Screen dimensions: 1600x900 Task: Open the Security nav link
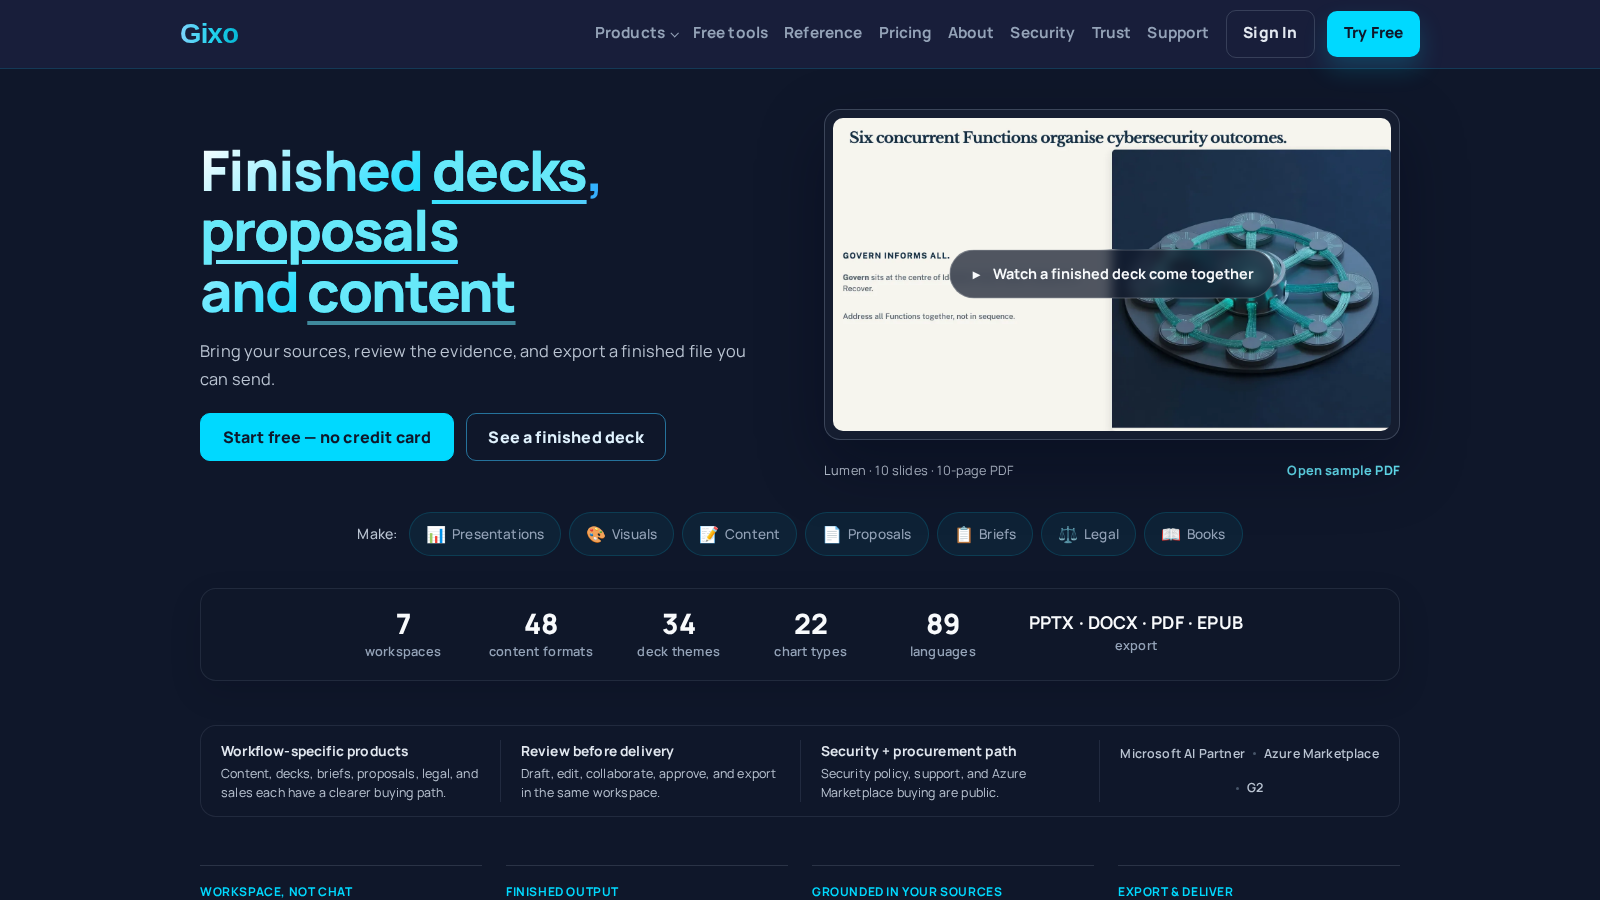tap(1042, 33)
